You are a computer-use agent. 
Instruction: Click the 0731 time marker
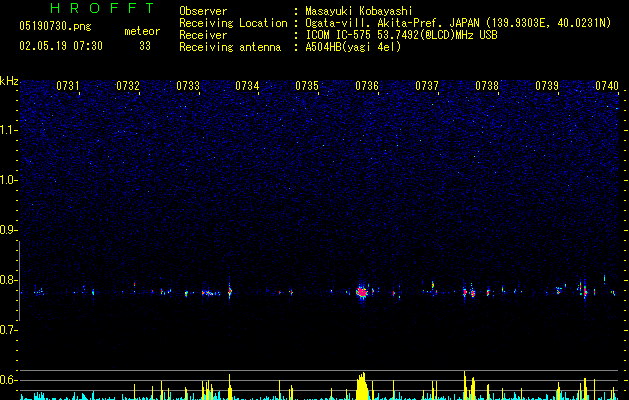(67, 86)
